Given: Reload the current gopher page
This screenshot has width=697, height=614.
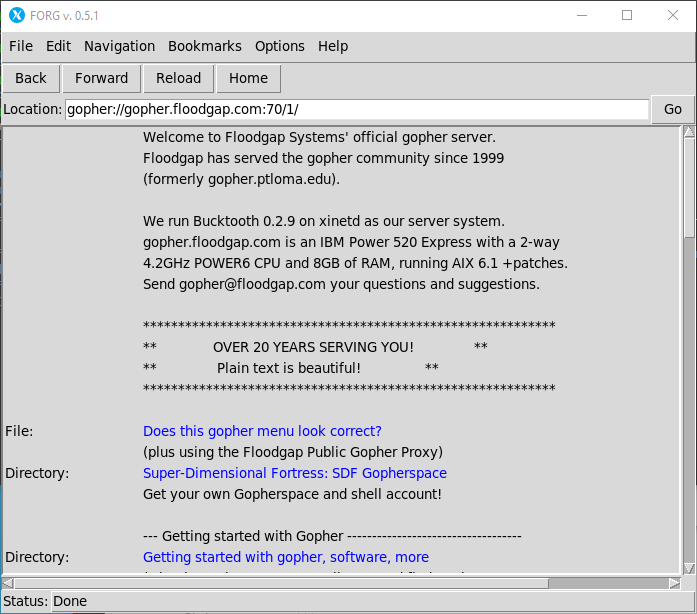Looking at the screenshot, I should coord(178,78).
